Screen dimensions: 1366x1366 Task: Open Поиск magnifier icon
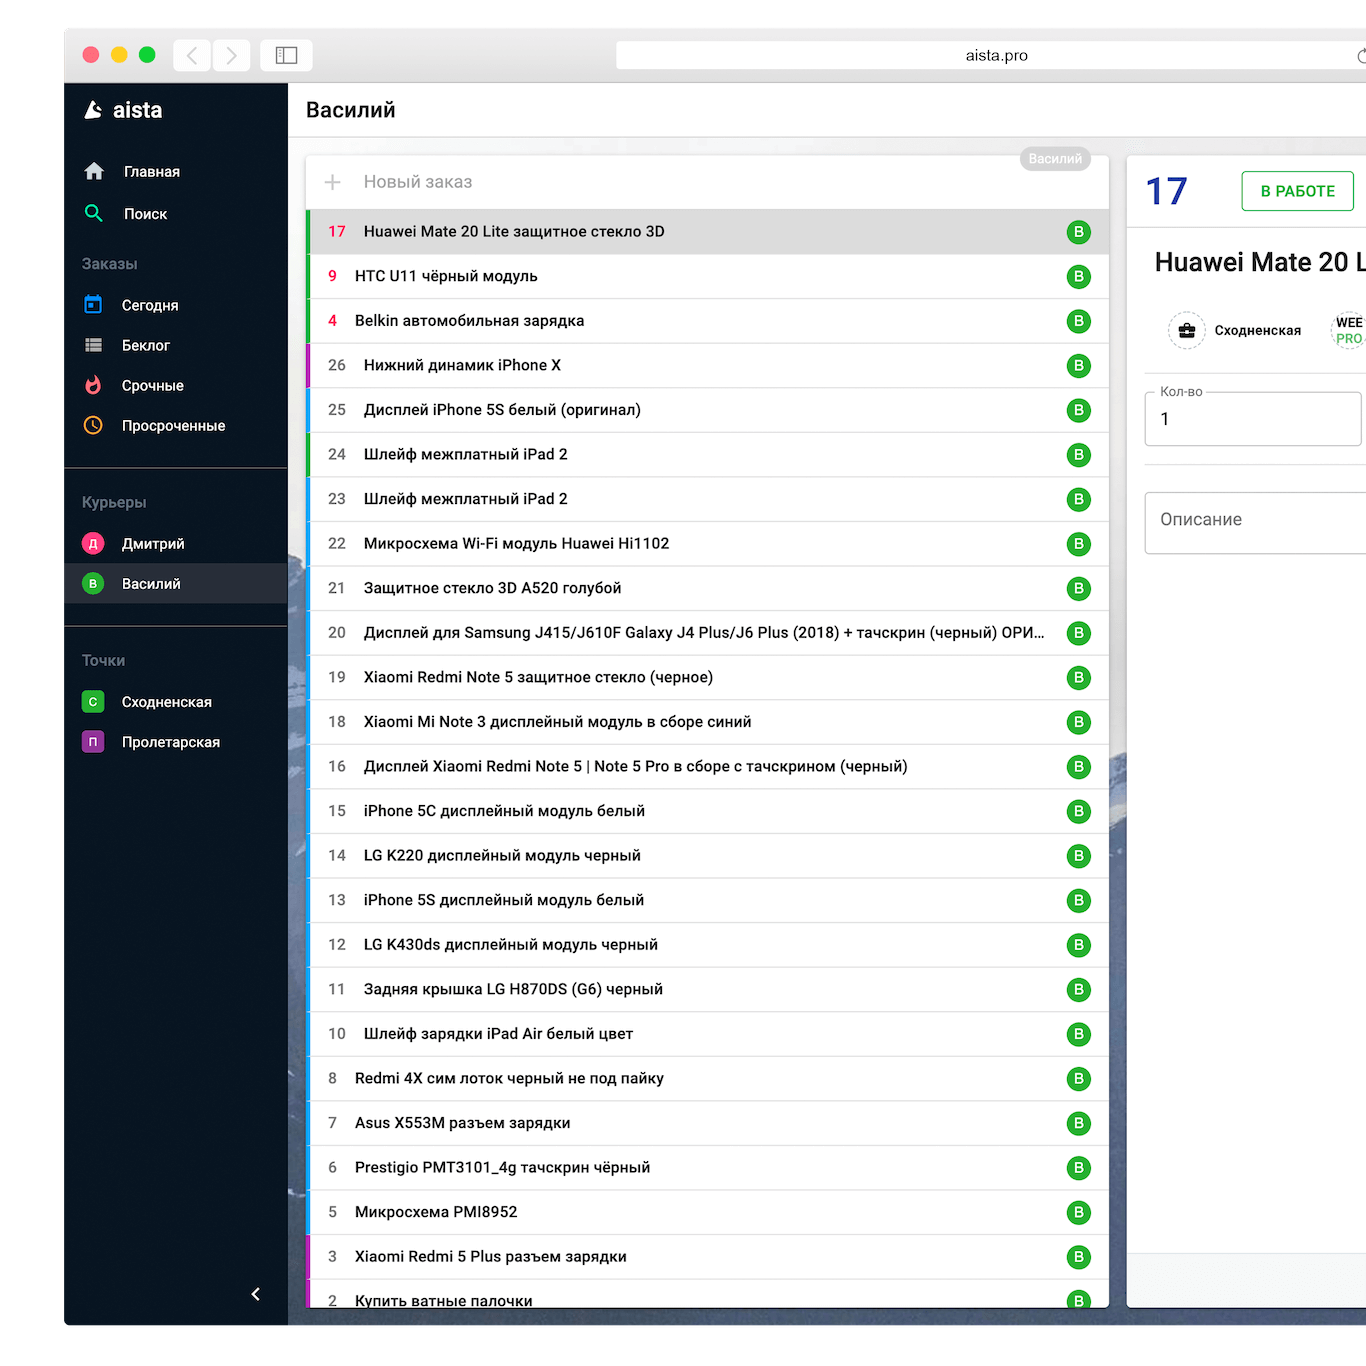[94, 213]
